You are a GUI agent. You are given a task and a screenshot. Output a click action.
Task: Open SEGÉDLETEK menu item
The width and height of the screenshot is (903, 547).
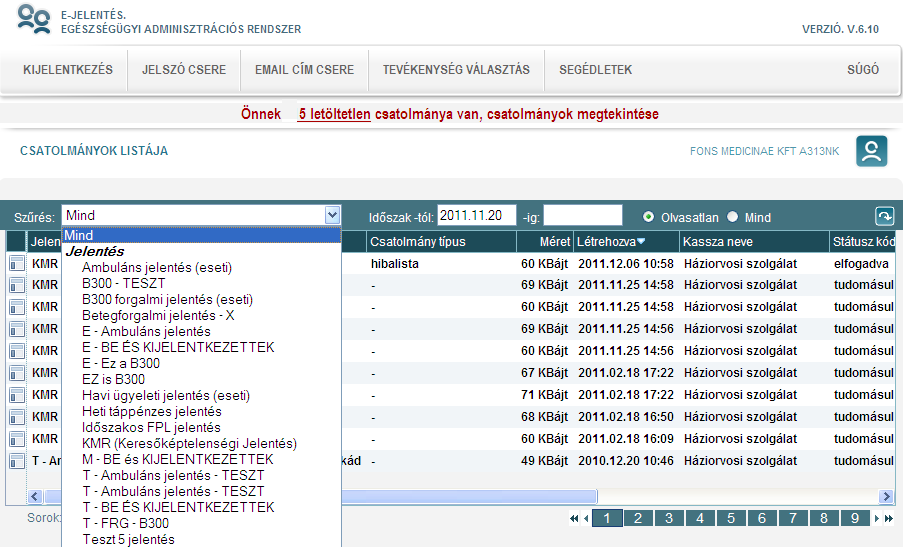pos(595,70)
